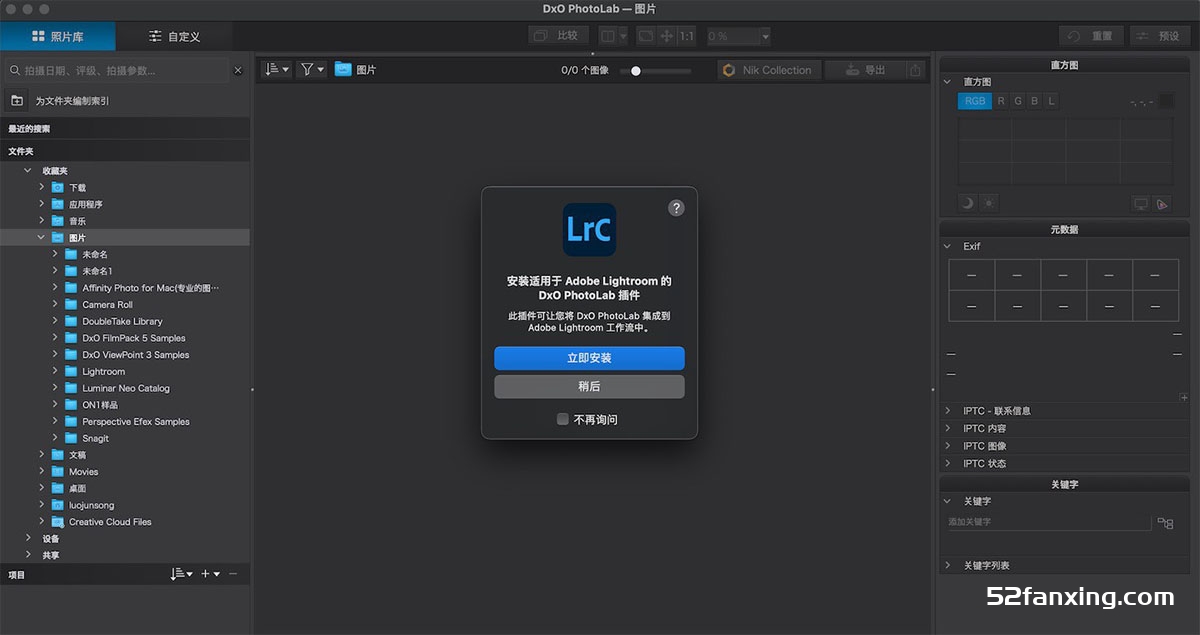1200x635 pixels.
Task: Select the G histogram channel
Action: [x=1018, y=101]
